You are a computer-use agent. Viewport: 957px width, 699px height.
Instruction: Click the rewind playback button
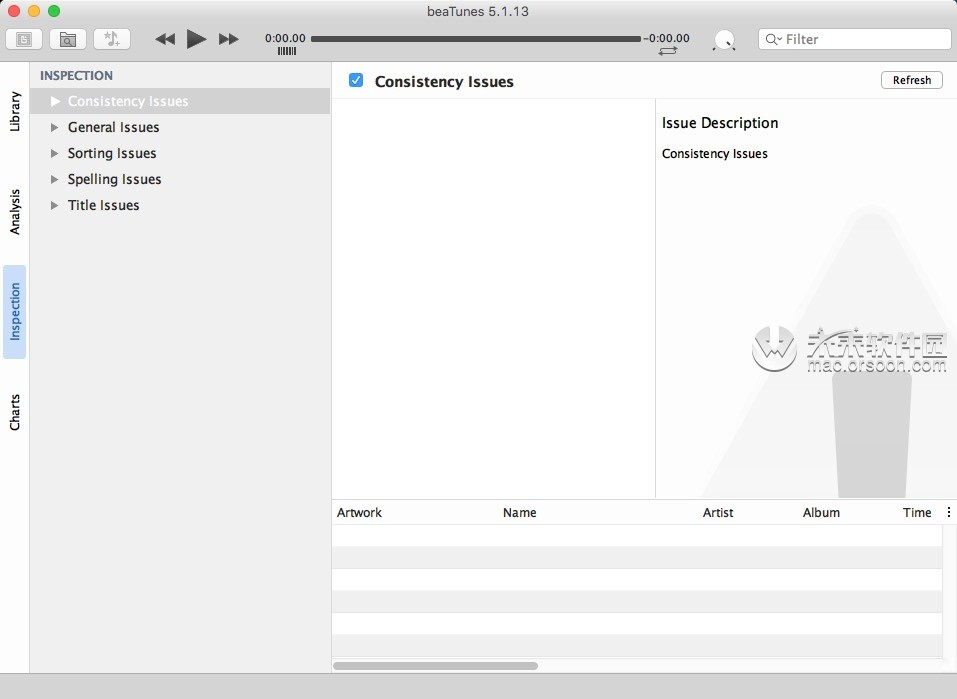point(165,39)
